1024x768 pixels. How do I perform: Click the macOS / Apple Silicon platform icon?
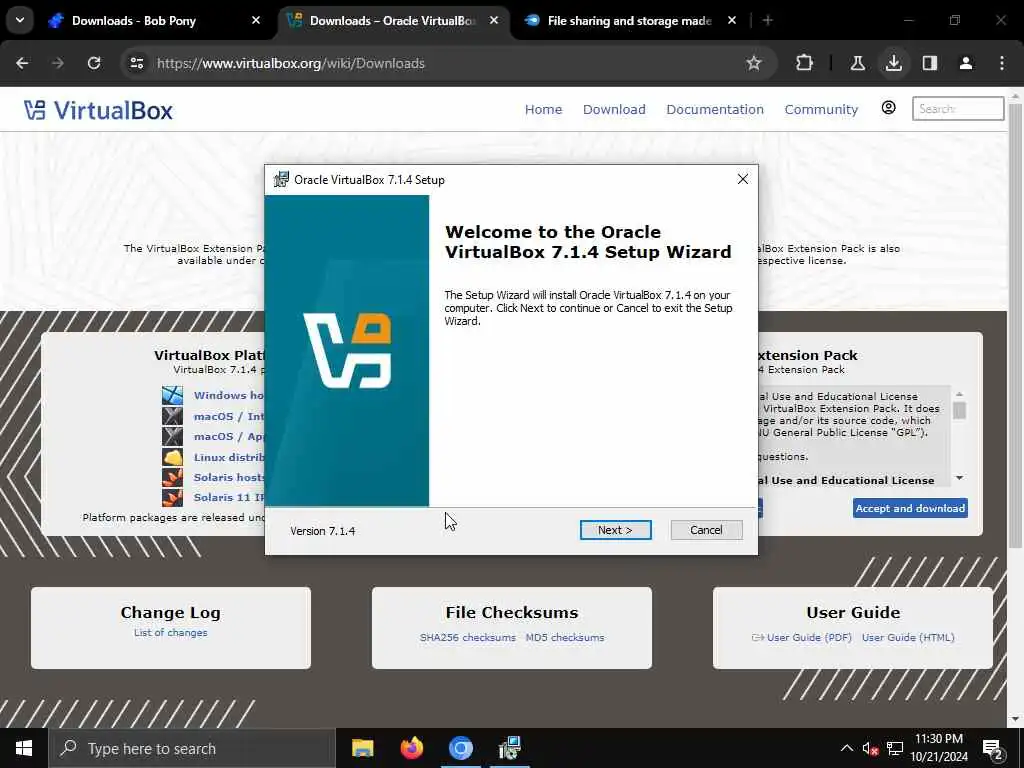tap(172, 436)
